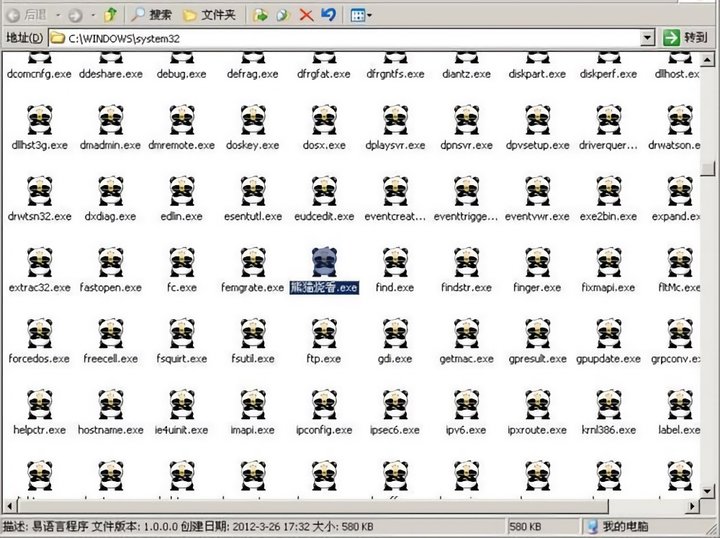Image resolution: width=720 pixels, height=538 pixels.
Task: Click My Computer (我的电脑) in status bar
Action: pos(625,526)
